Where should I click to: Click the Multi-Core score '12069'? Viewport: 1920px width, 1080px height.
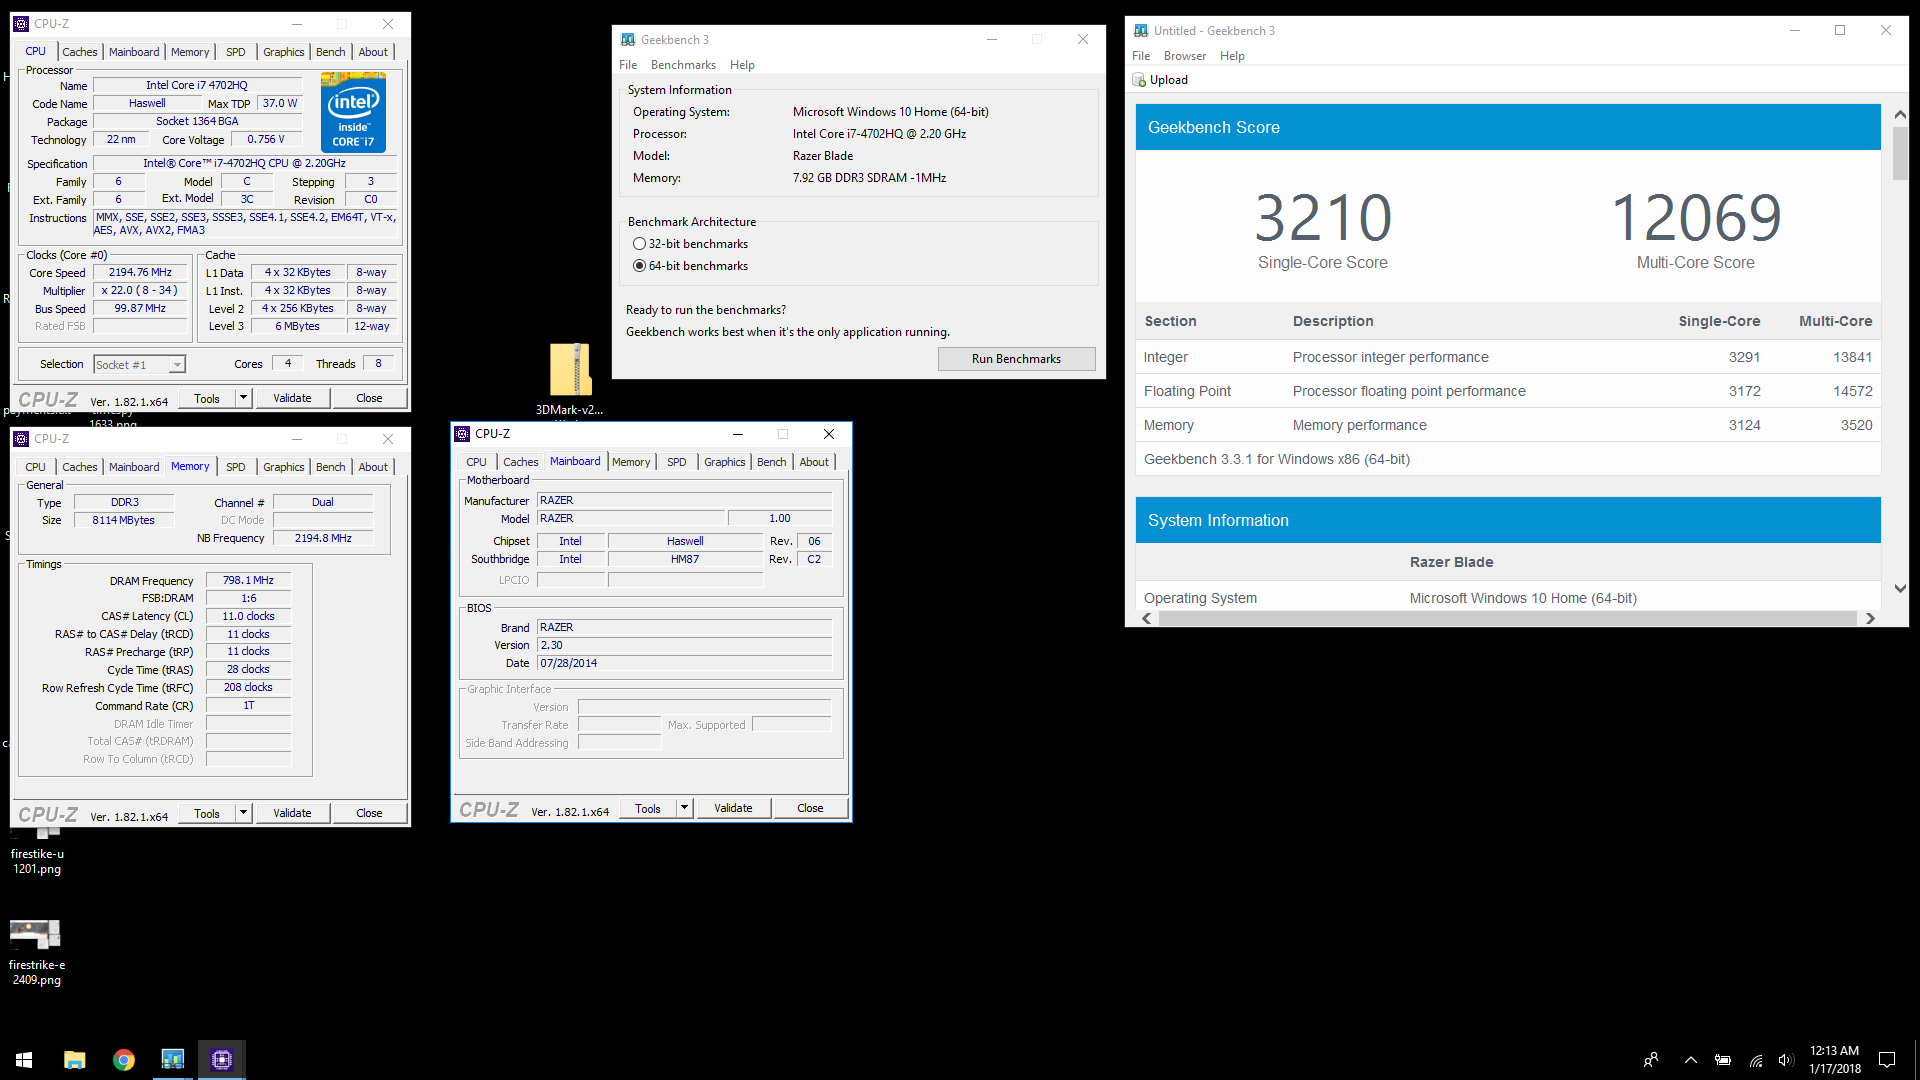tap(1696, 217)
